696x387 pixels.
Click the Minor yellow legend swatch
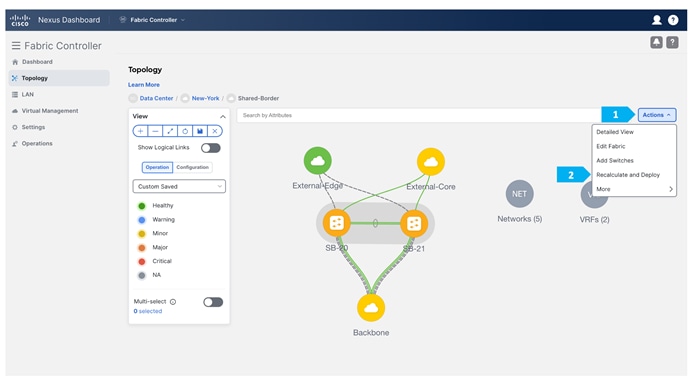click(x=142, y=233)
